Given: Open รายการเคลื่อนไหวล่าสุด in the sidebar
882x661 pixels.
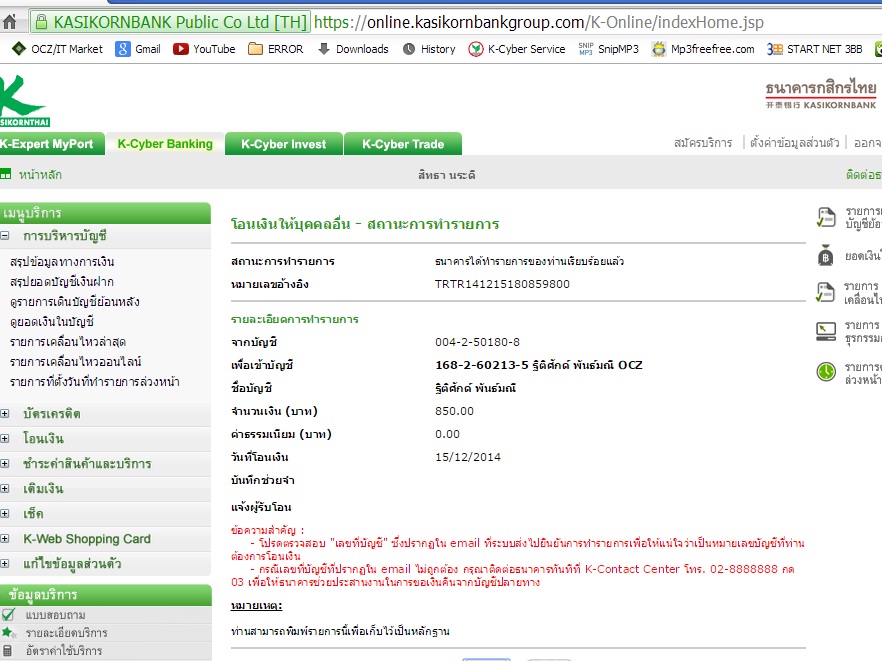Looking at the screenshot, I should point(68,342).
